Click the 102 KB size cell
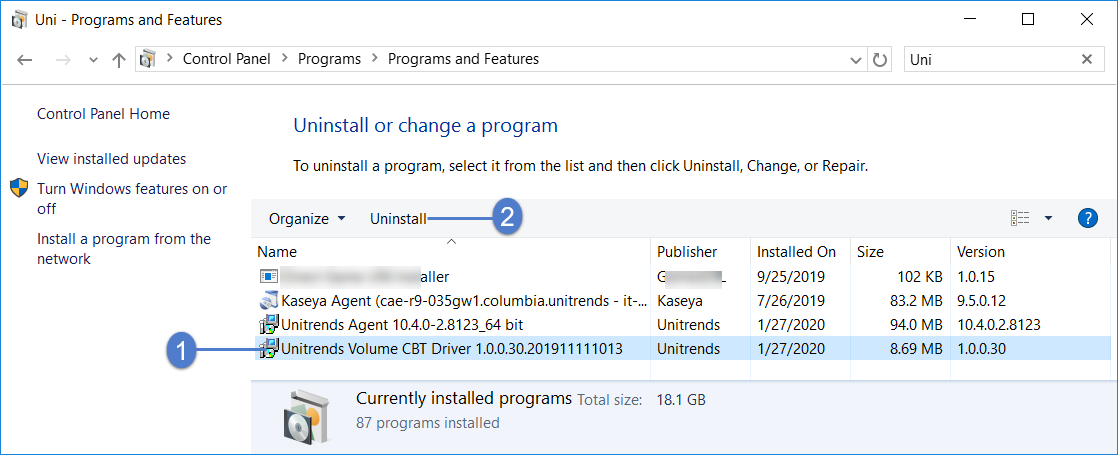 [x=918, y=276]
